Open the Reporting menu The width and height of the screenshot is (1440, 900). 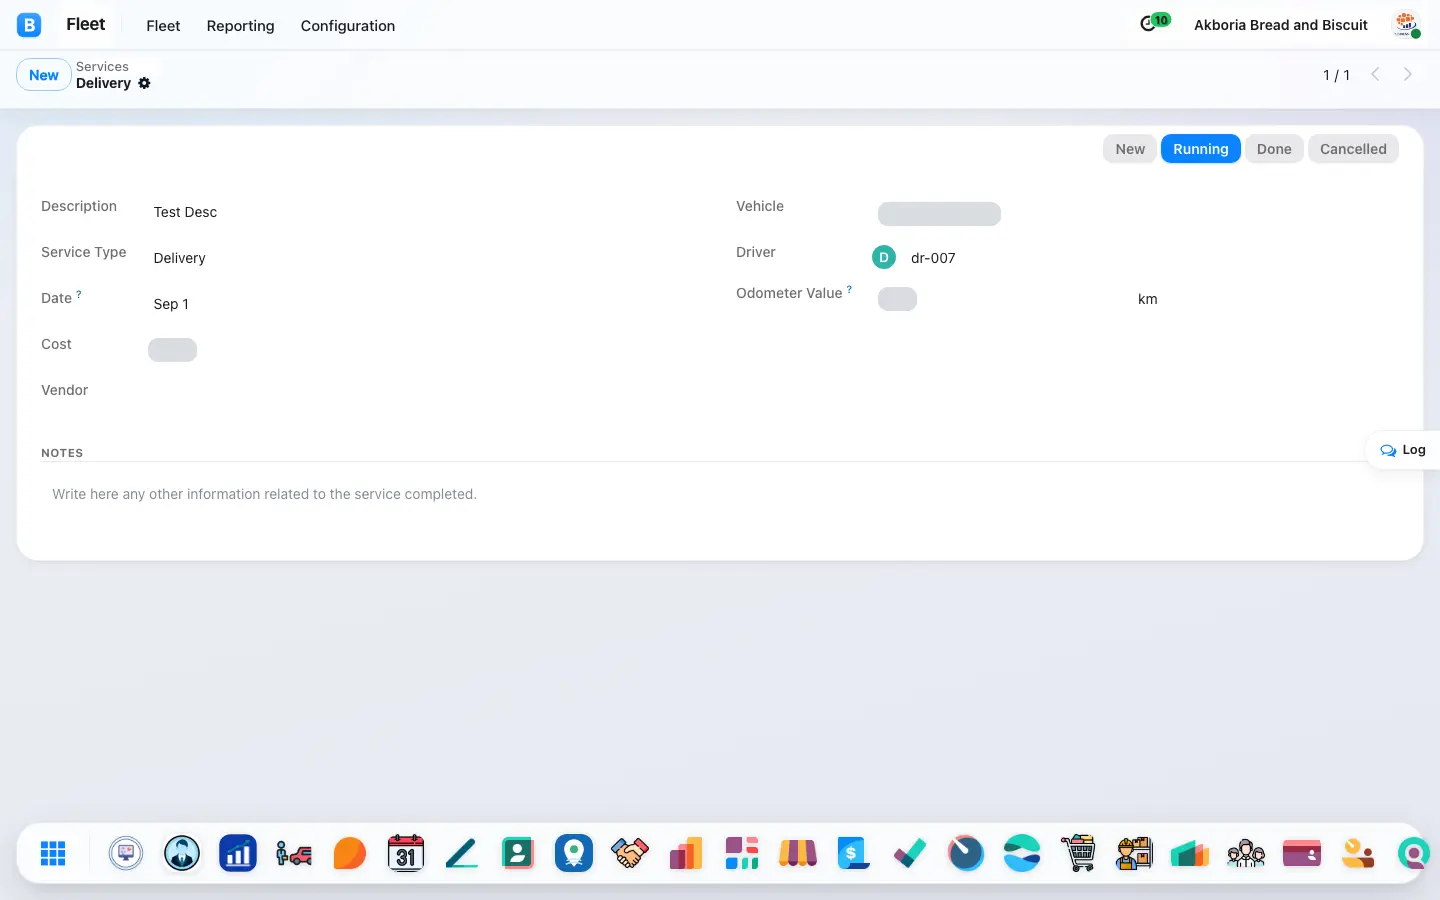click(240, 26)
